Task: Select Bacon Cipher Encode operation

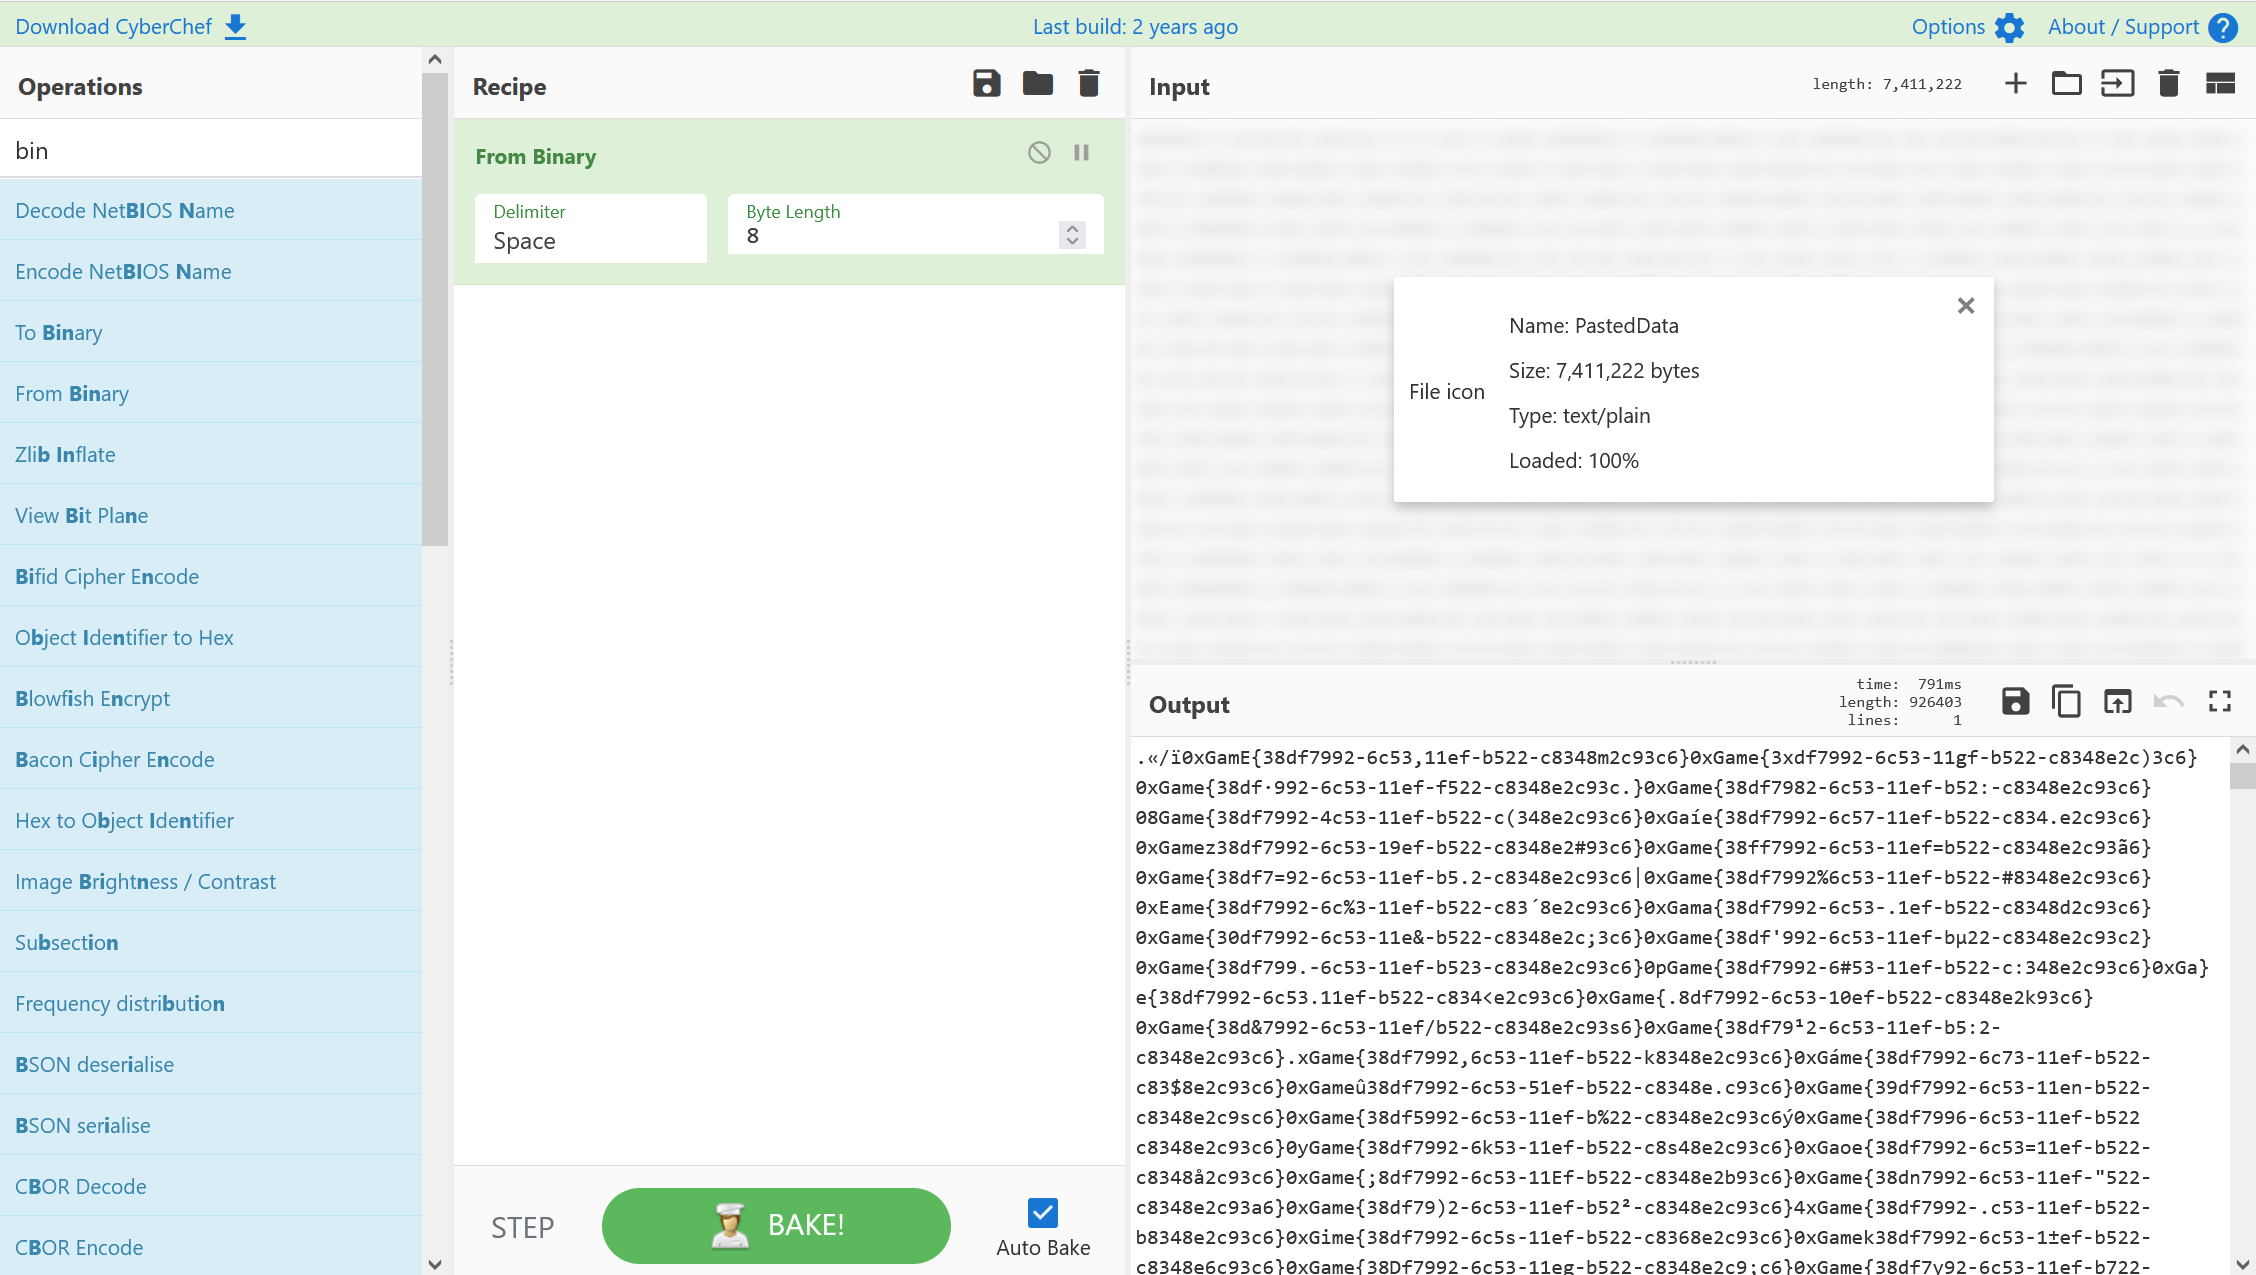Action: pos(211,759)
